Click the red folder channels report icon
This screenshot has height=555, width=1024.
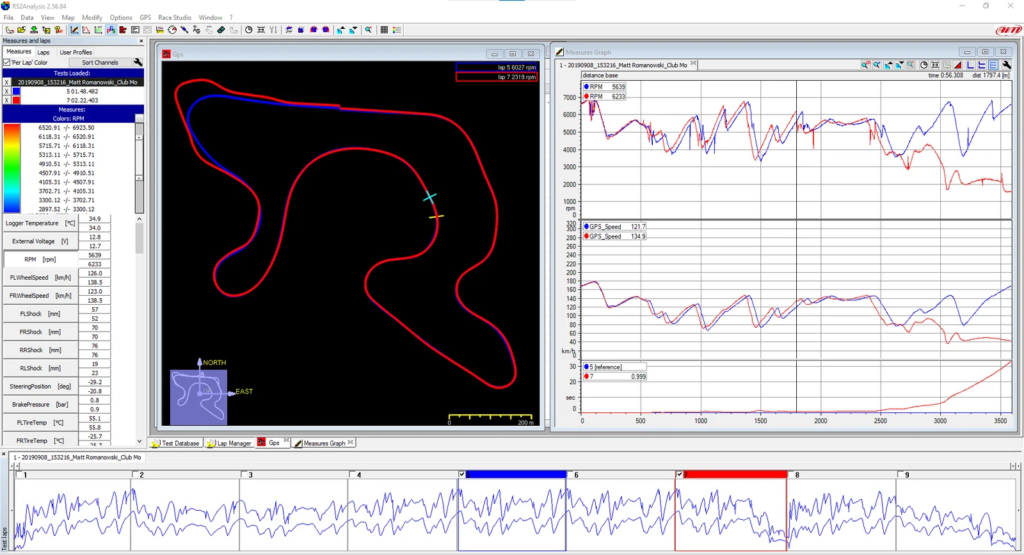[123, 30]
